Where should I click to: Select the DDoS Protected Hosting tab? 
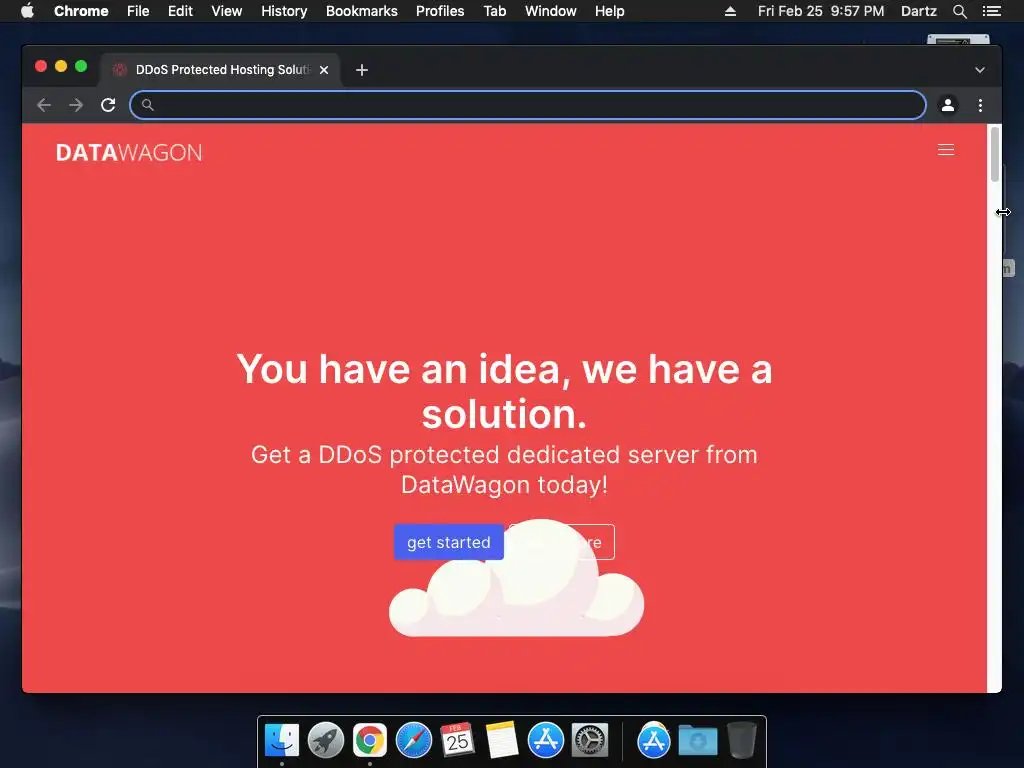220,70
